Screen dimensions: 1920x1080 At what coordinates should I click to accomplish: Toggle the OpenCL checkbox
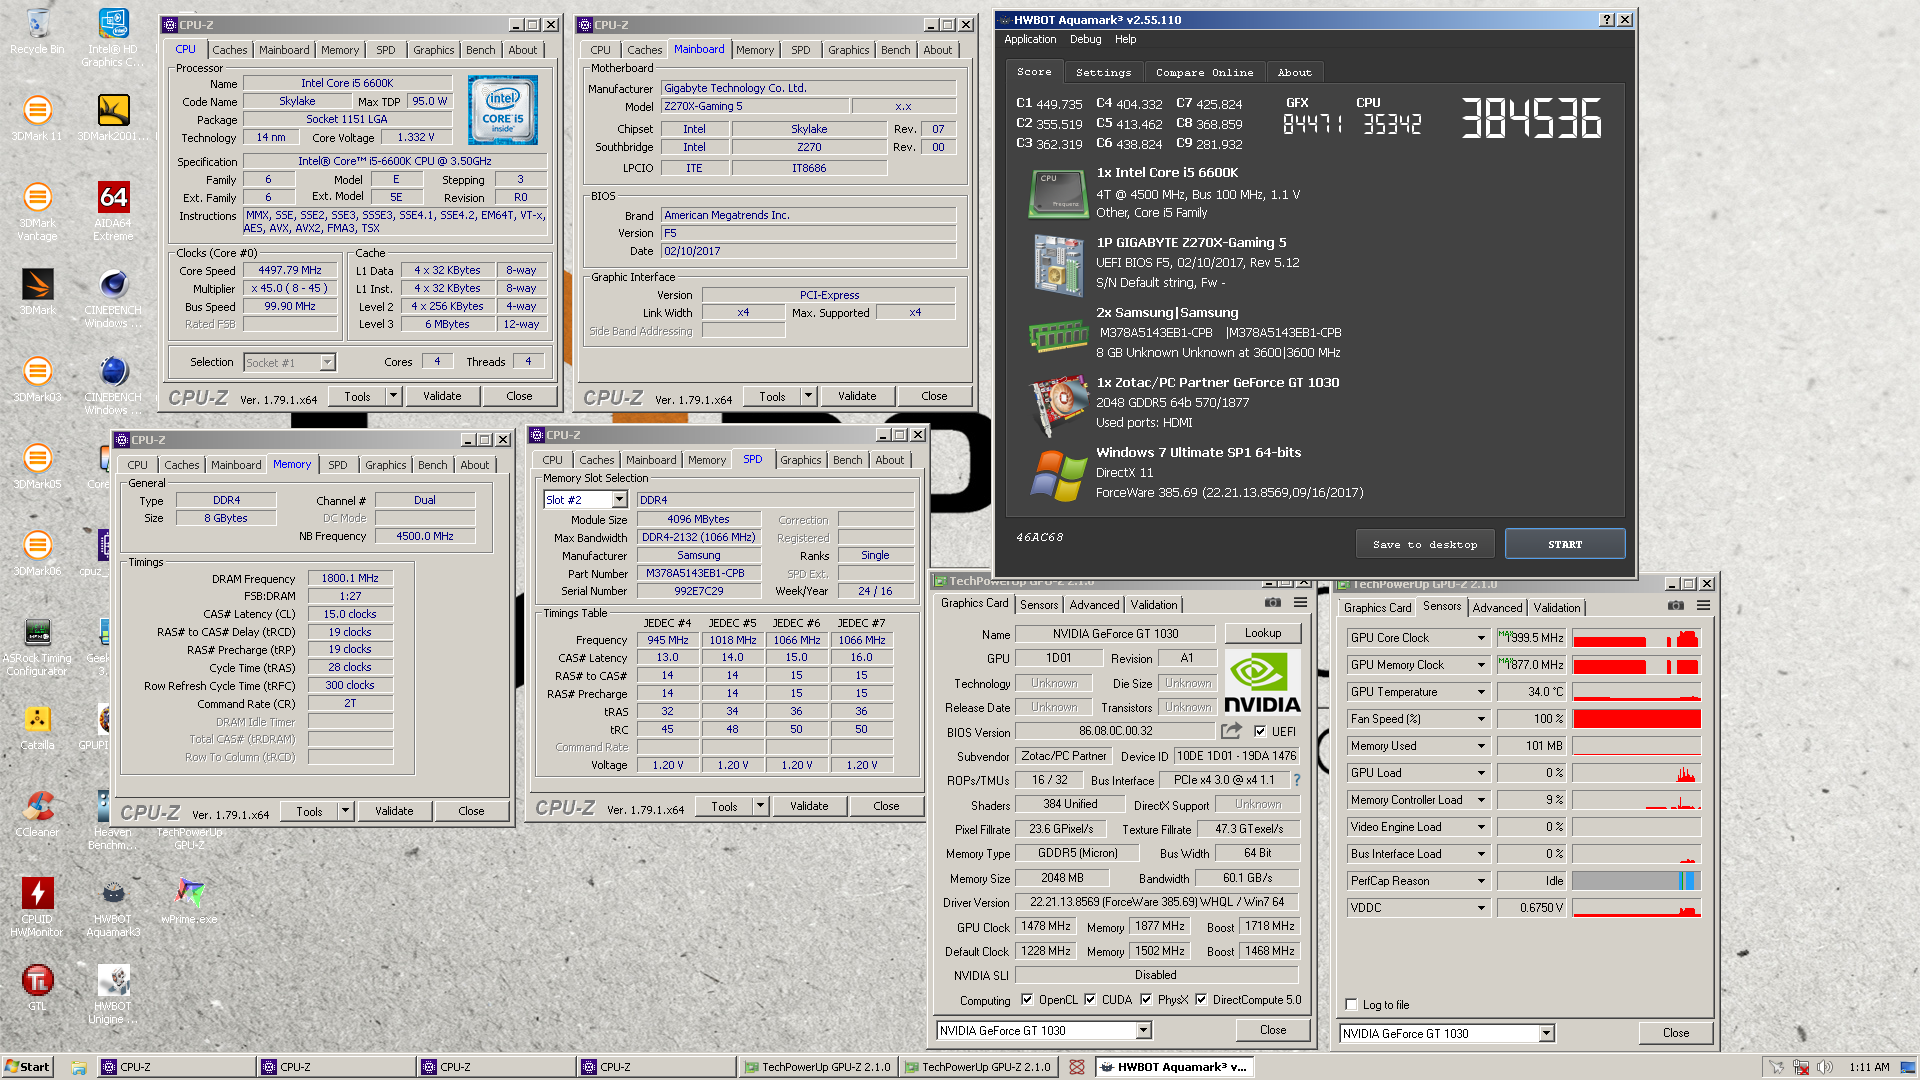(1027, 1000)
